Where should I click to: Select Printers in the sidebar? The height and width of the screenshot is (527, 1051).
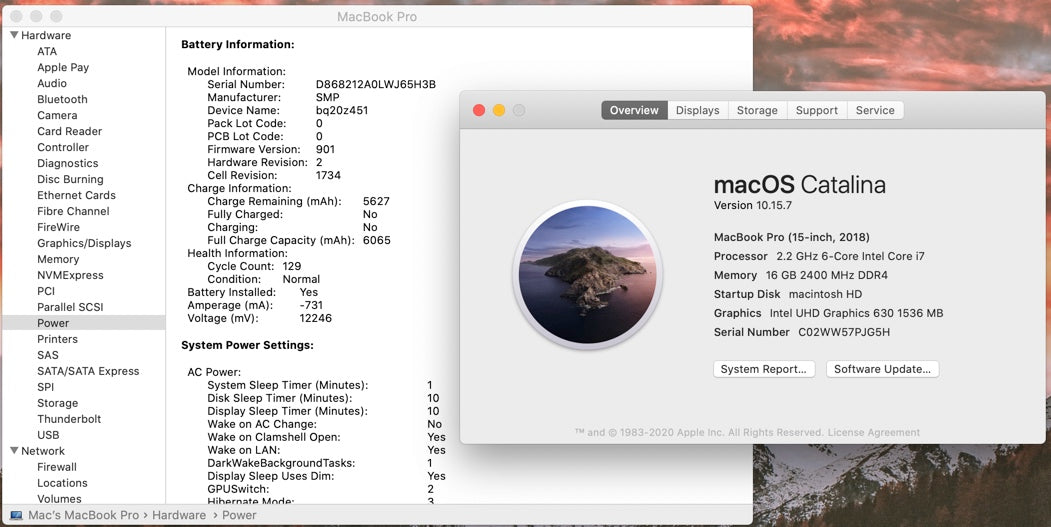58,339
